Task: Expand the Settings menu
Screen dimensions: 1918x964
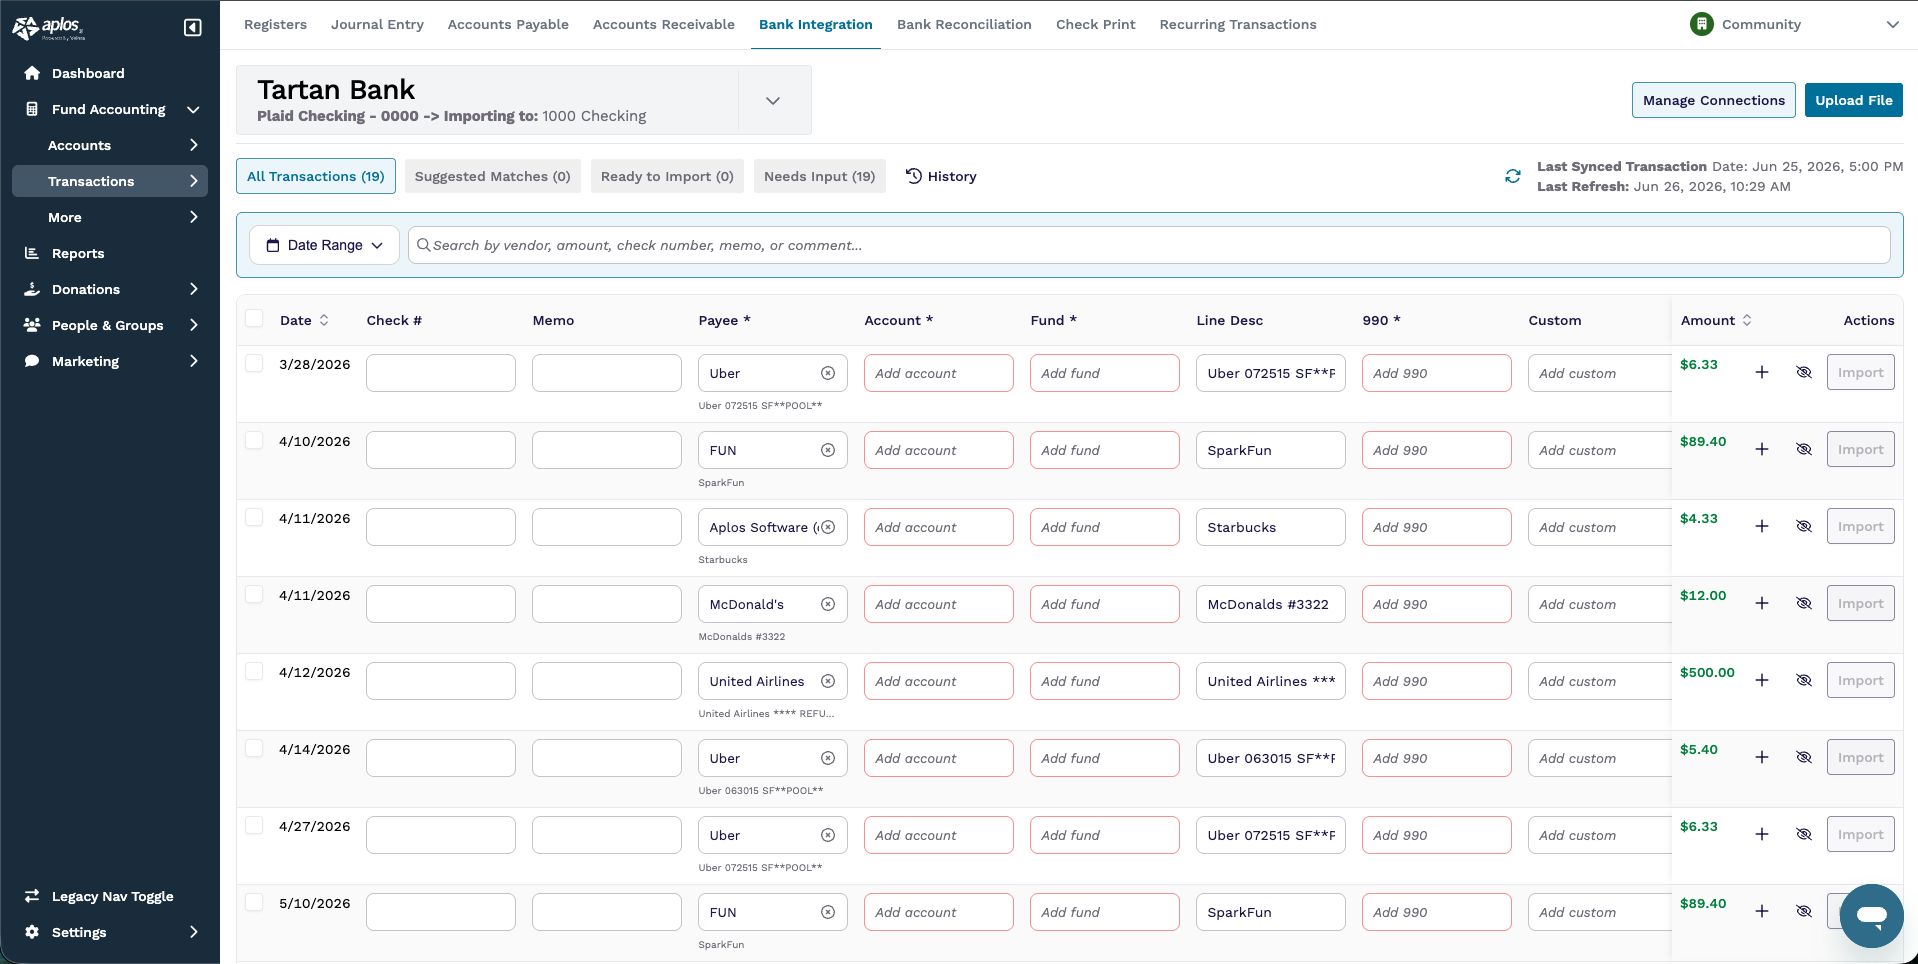Action: (x=193, y=932)
